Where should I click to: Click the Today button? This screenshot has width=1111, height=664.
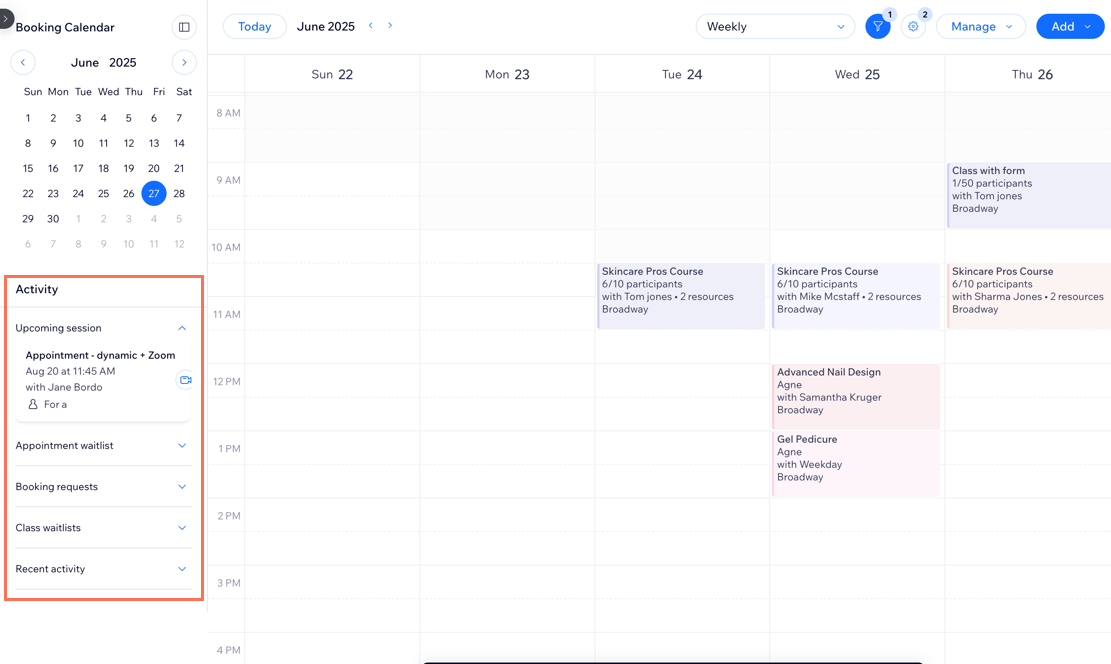click(254, 27)
